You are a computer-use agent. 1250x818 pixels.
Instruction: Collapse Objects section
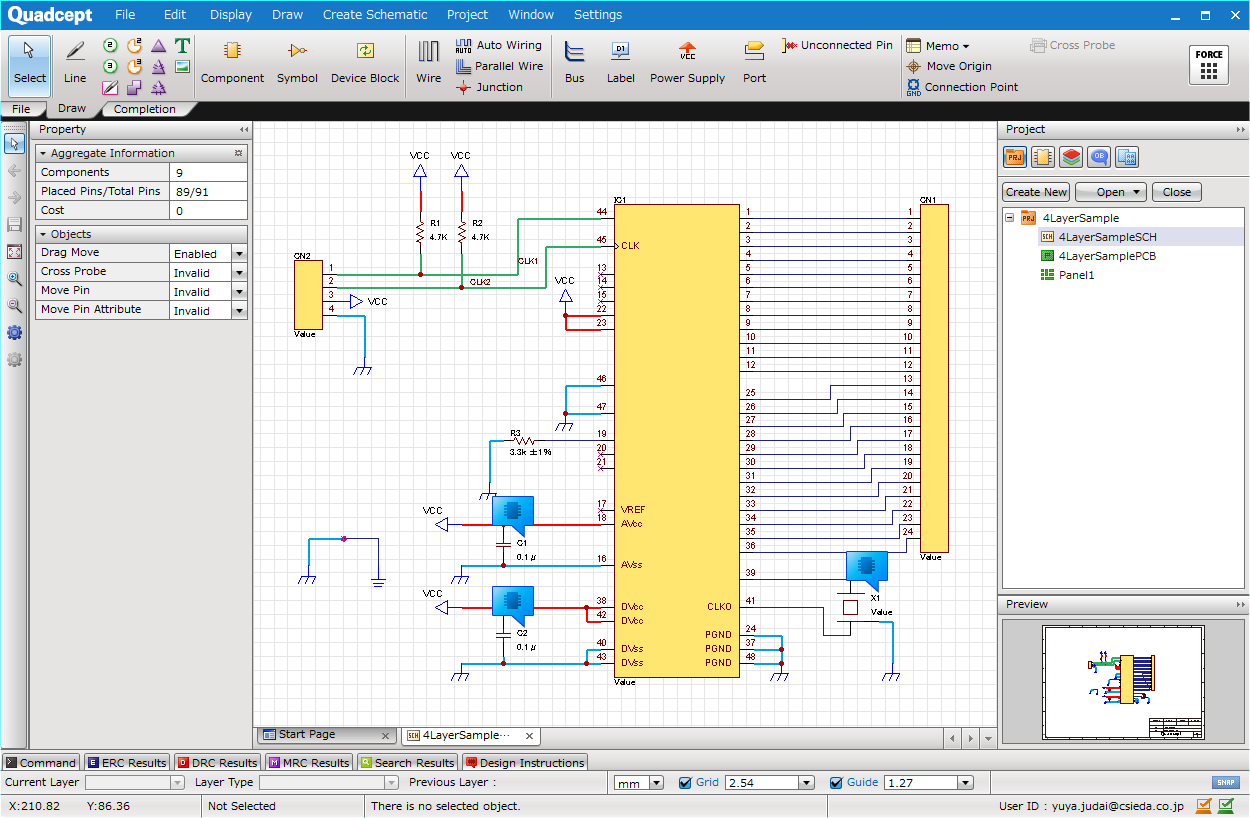tap(43, 234)
